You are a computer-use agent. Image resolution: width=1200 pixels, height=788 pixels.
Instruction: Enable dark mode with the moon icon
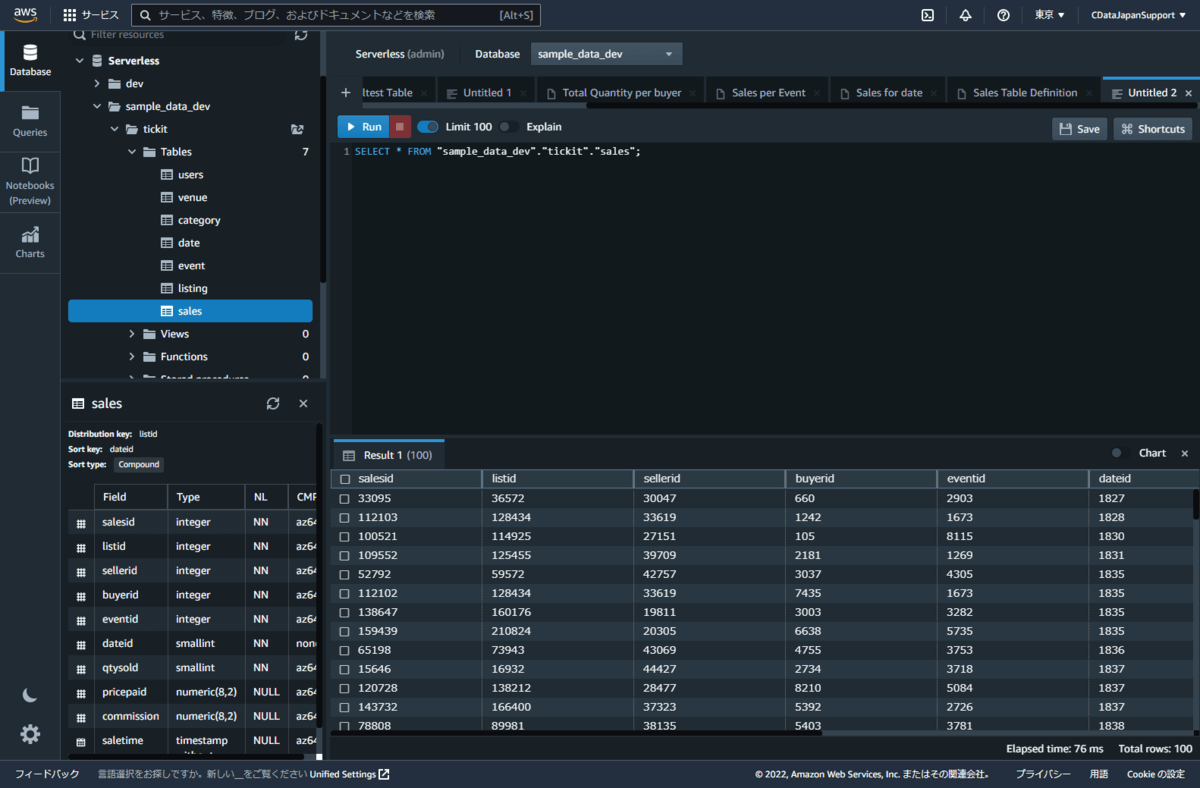(x=30, y=695)
